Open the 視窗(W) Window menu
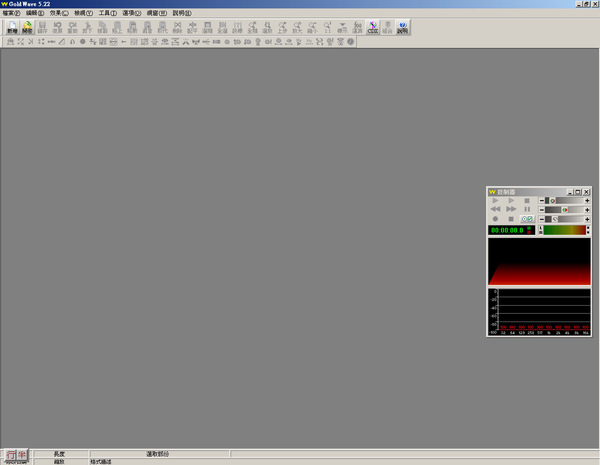Viewport: 600px width, 465px height. click(x=157, y=13)
